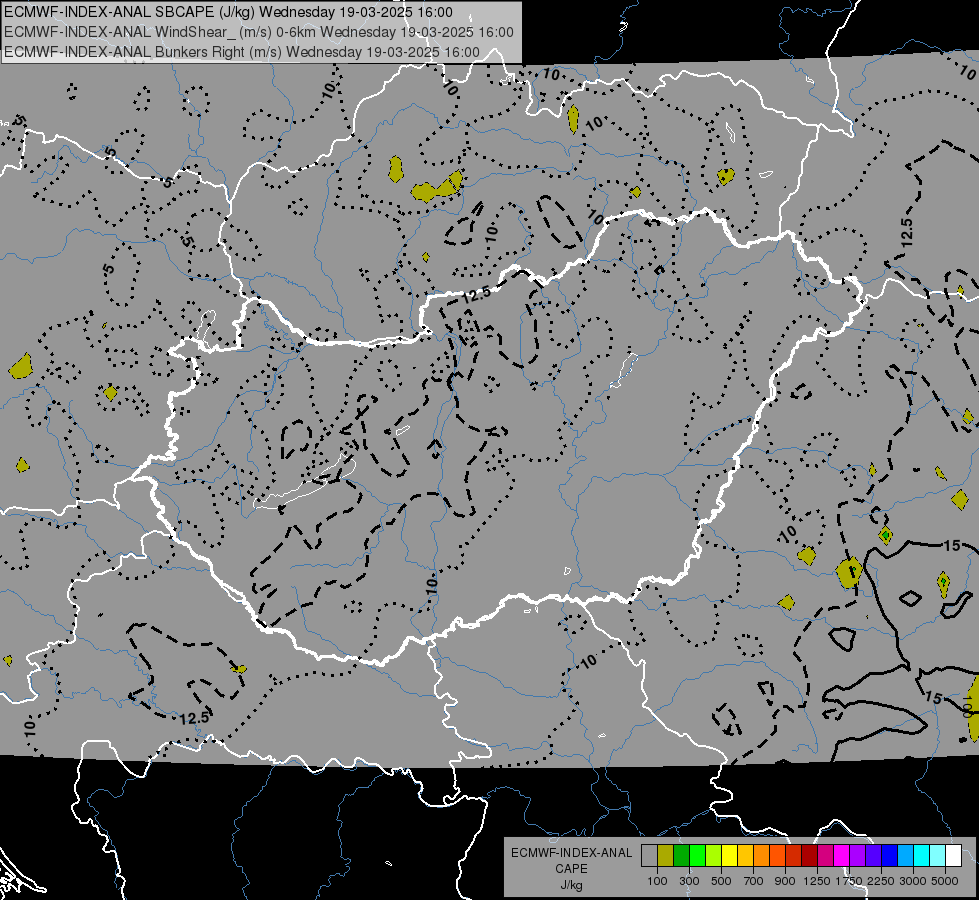
Task: Click the 1250 label under the legend
Action: point(817,881)
